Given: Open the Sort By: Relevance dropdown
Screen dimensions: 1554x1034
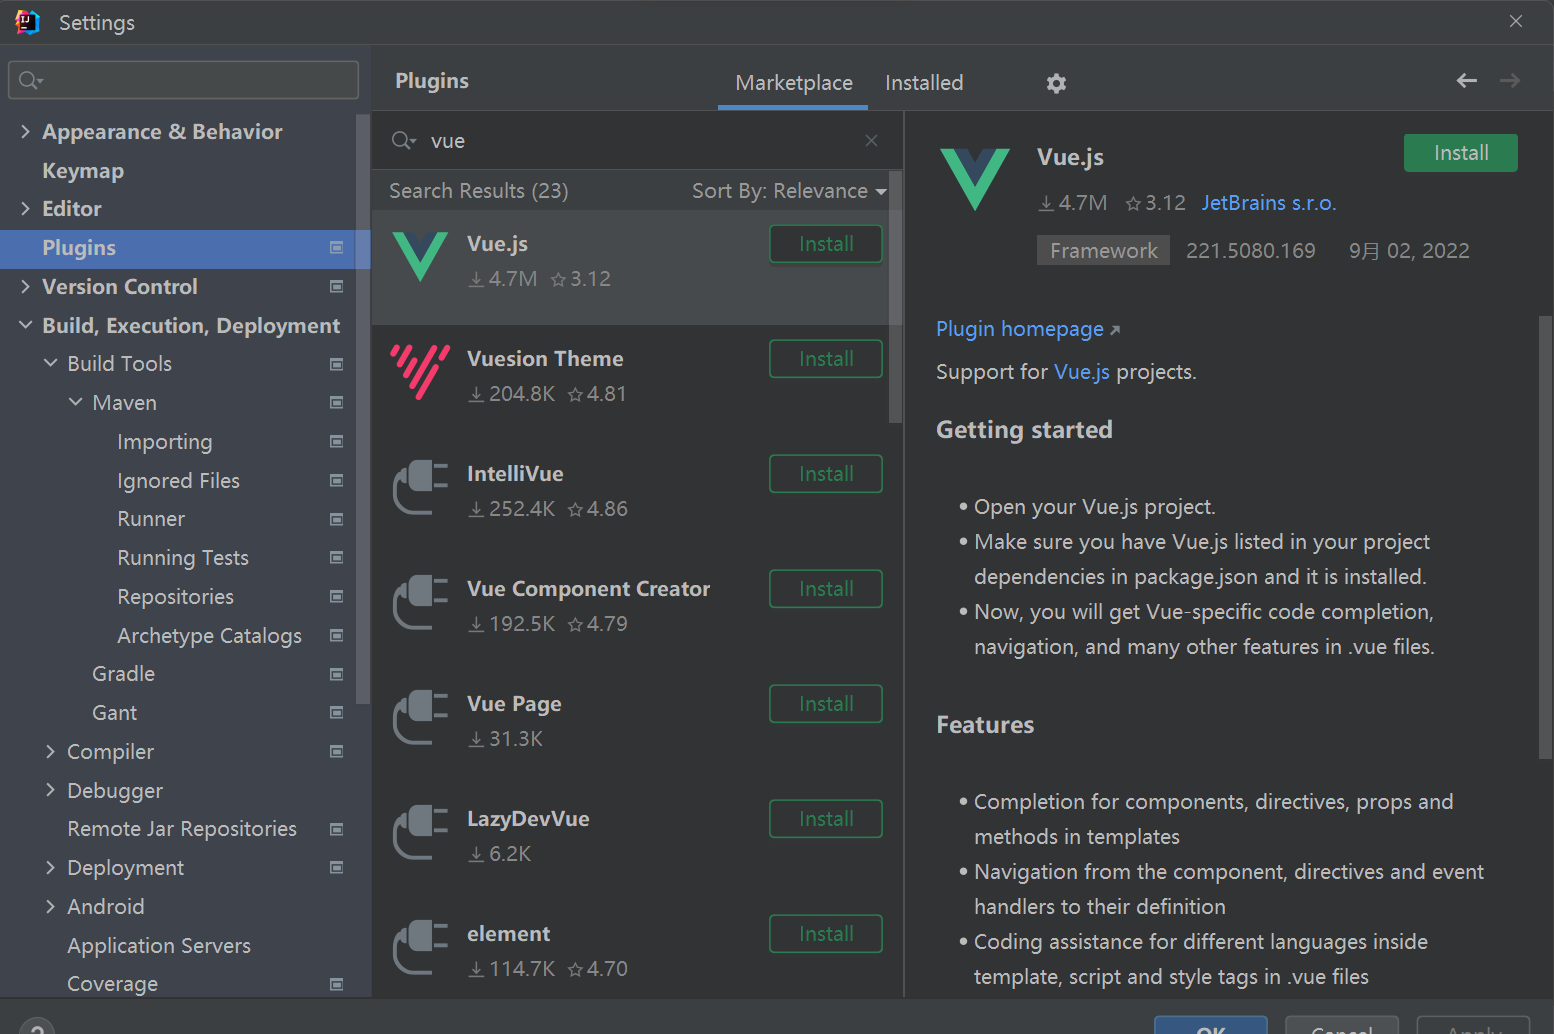Looking at the screenshot, I should (789, 191).
